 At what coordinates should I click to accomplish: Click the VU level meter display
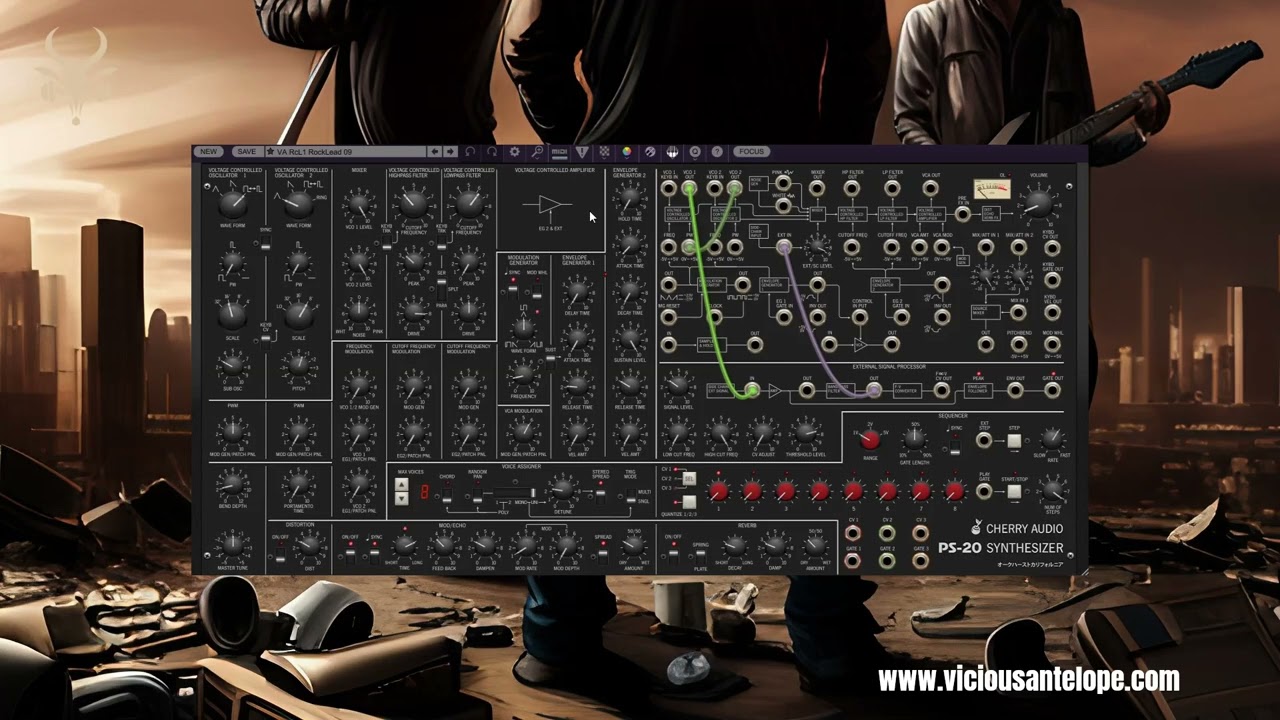tap(992, 189)
